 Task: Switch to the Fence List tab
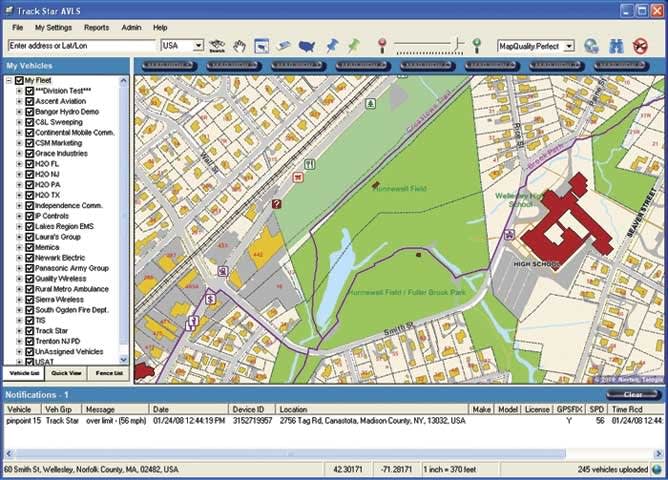pos(108,373)
